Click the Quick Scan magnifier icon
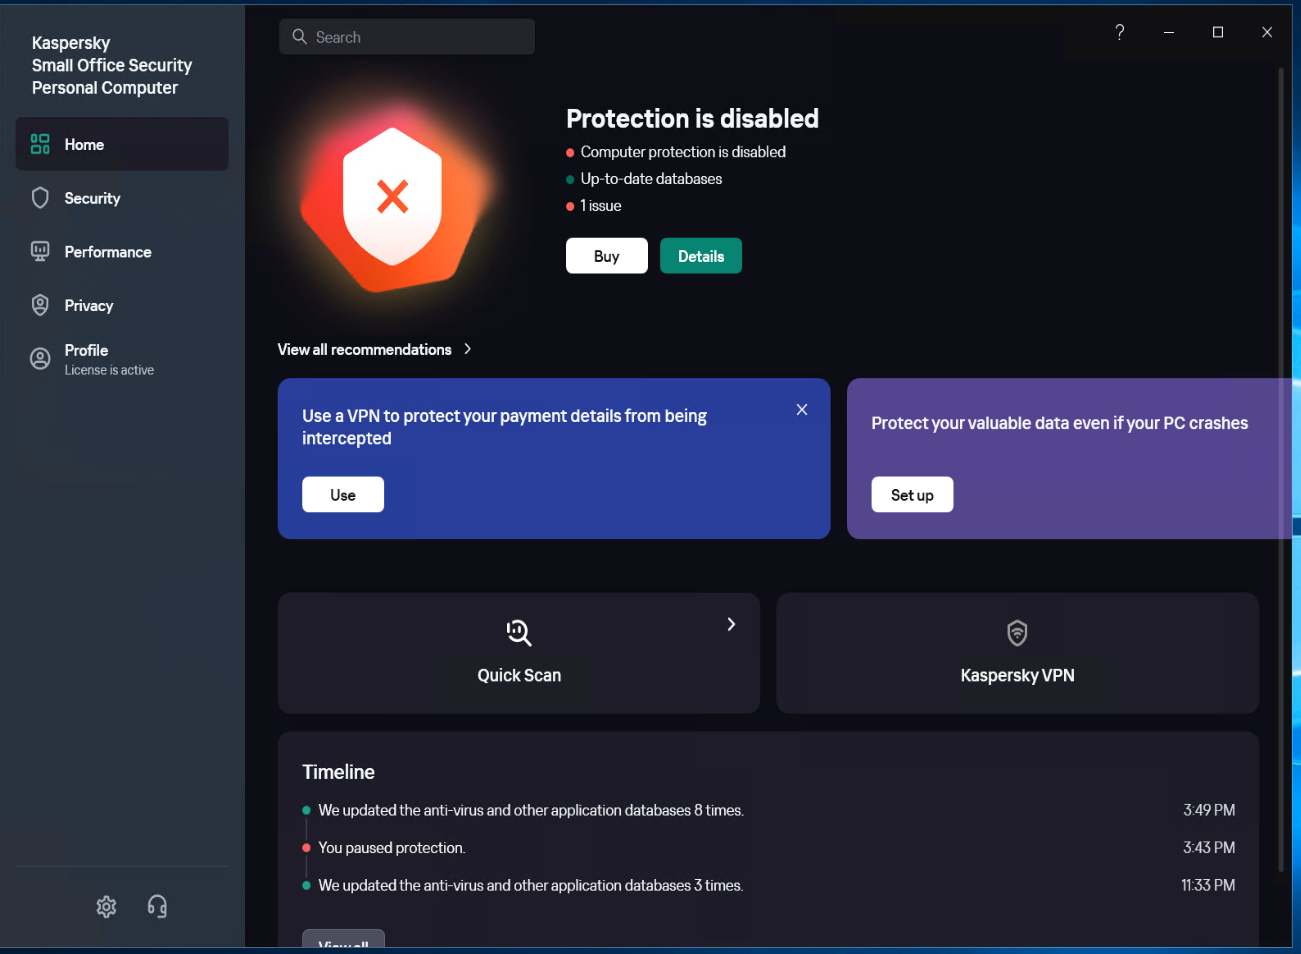The image size is (1301, 954). [x=519, y=633]
